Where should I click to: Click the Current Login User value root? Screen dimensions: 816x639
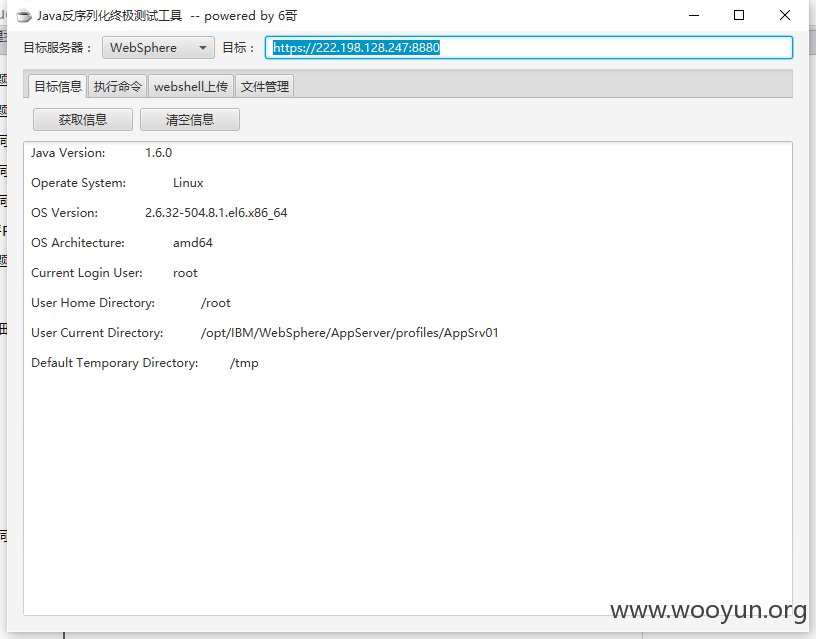[x=185, y=273]
